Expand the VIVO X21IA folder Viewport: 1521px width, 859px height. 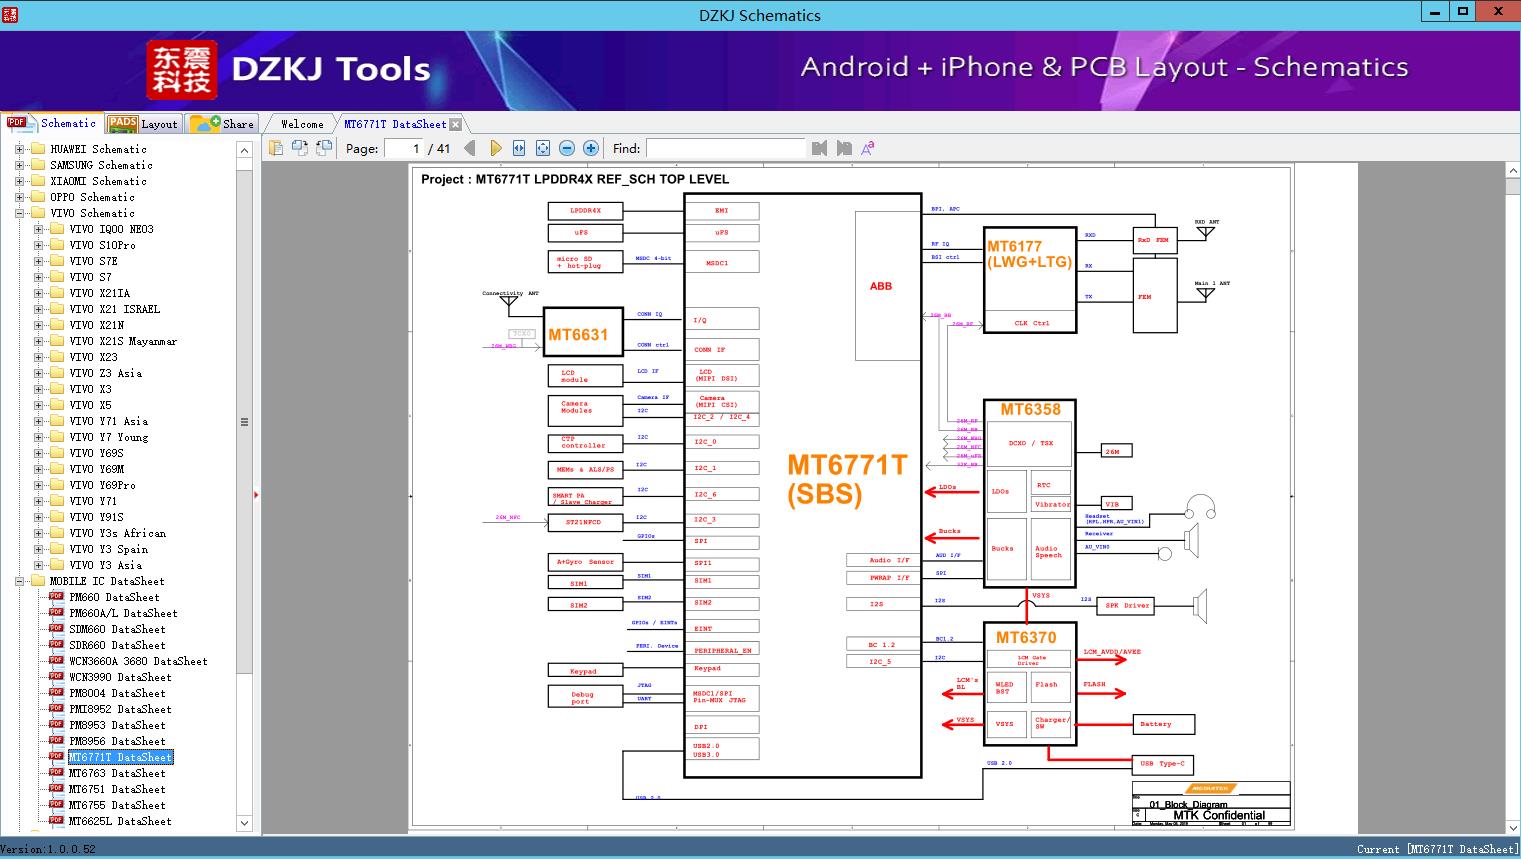38,293
